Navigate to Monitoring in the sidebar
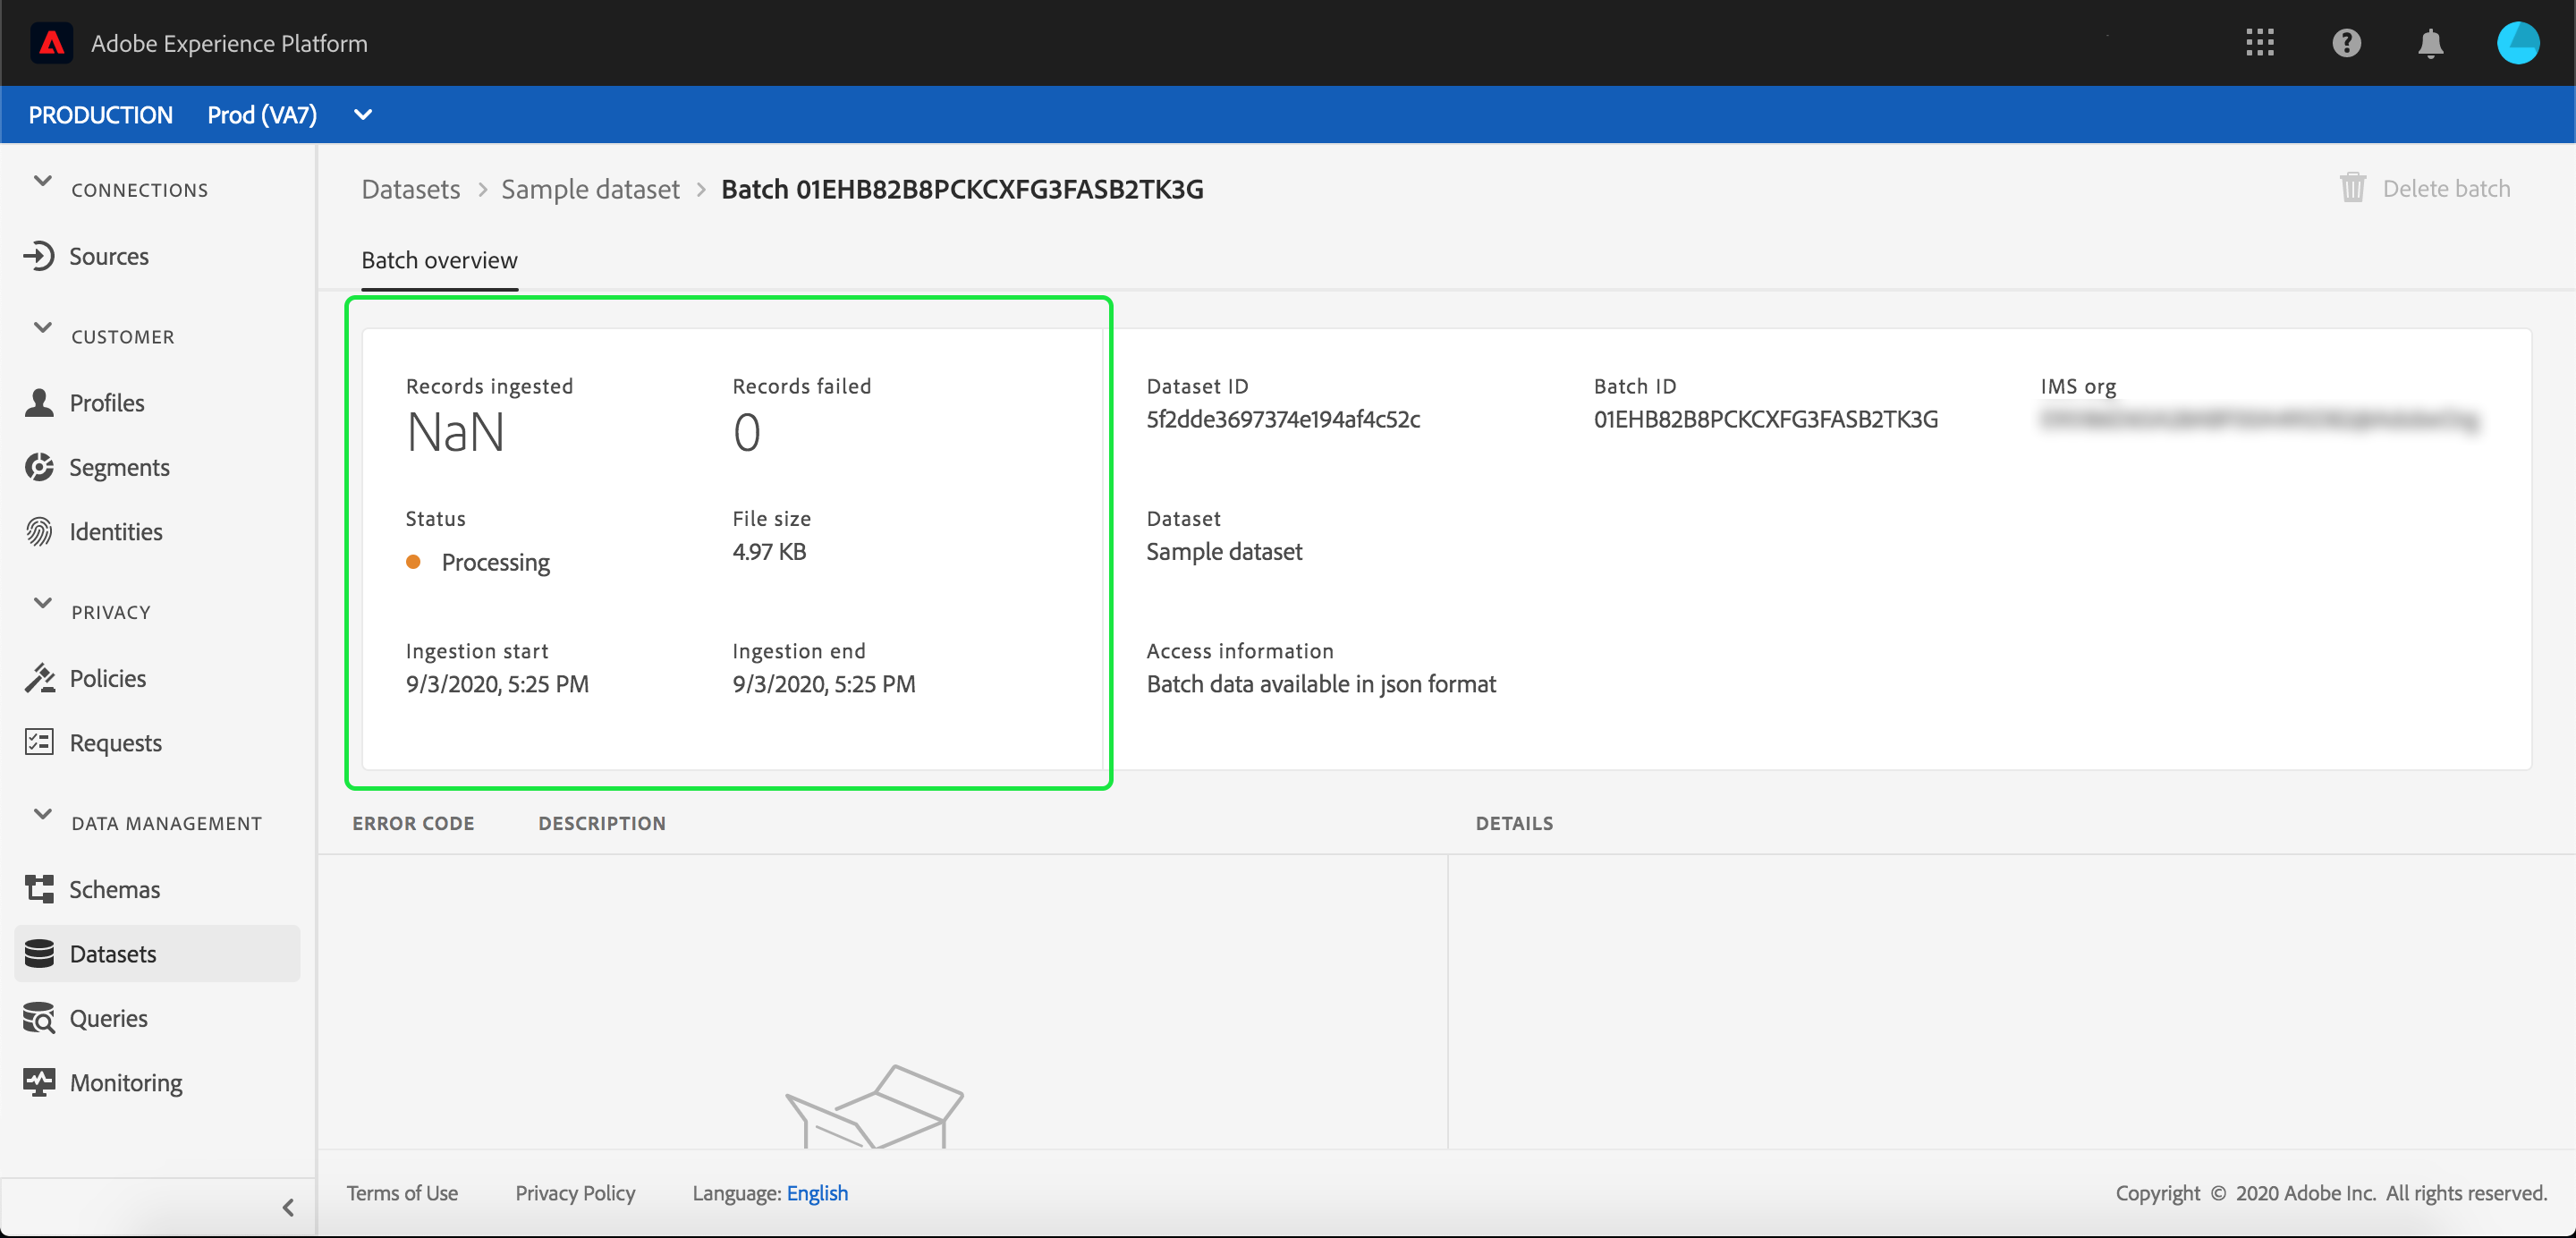The image size is (2576, 1238). tap(125, 1082)
